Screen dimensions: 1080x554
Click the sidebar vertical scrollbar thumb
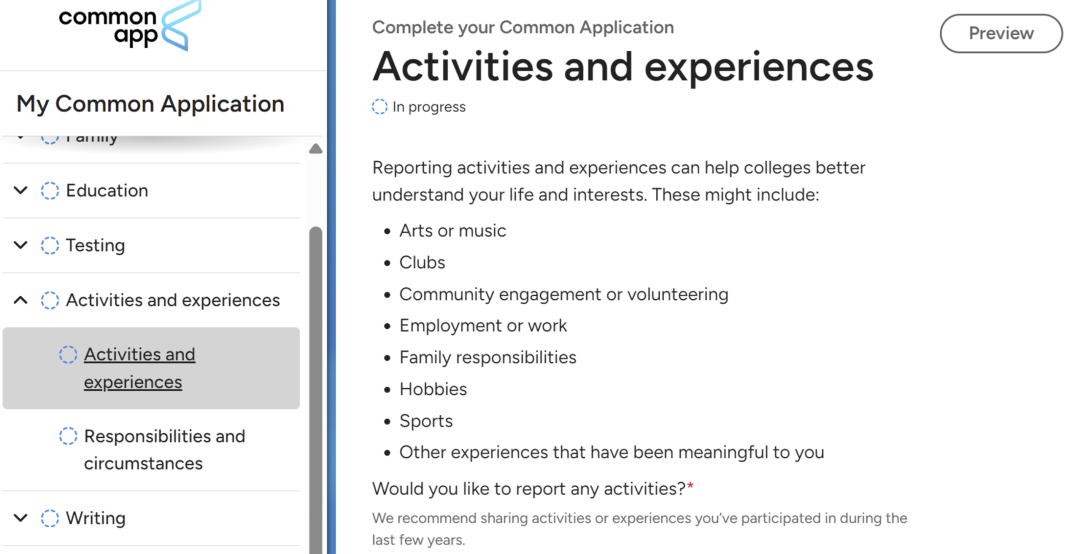pyautogui.click(x=315, y=389)
